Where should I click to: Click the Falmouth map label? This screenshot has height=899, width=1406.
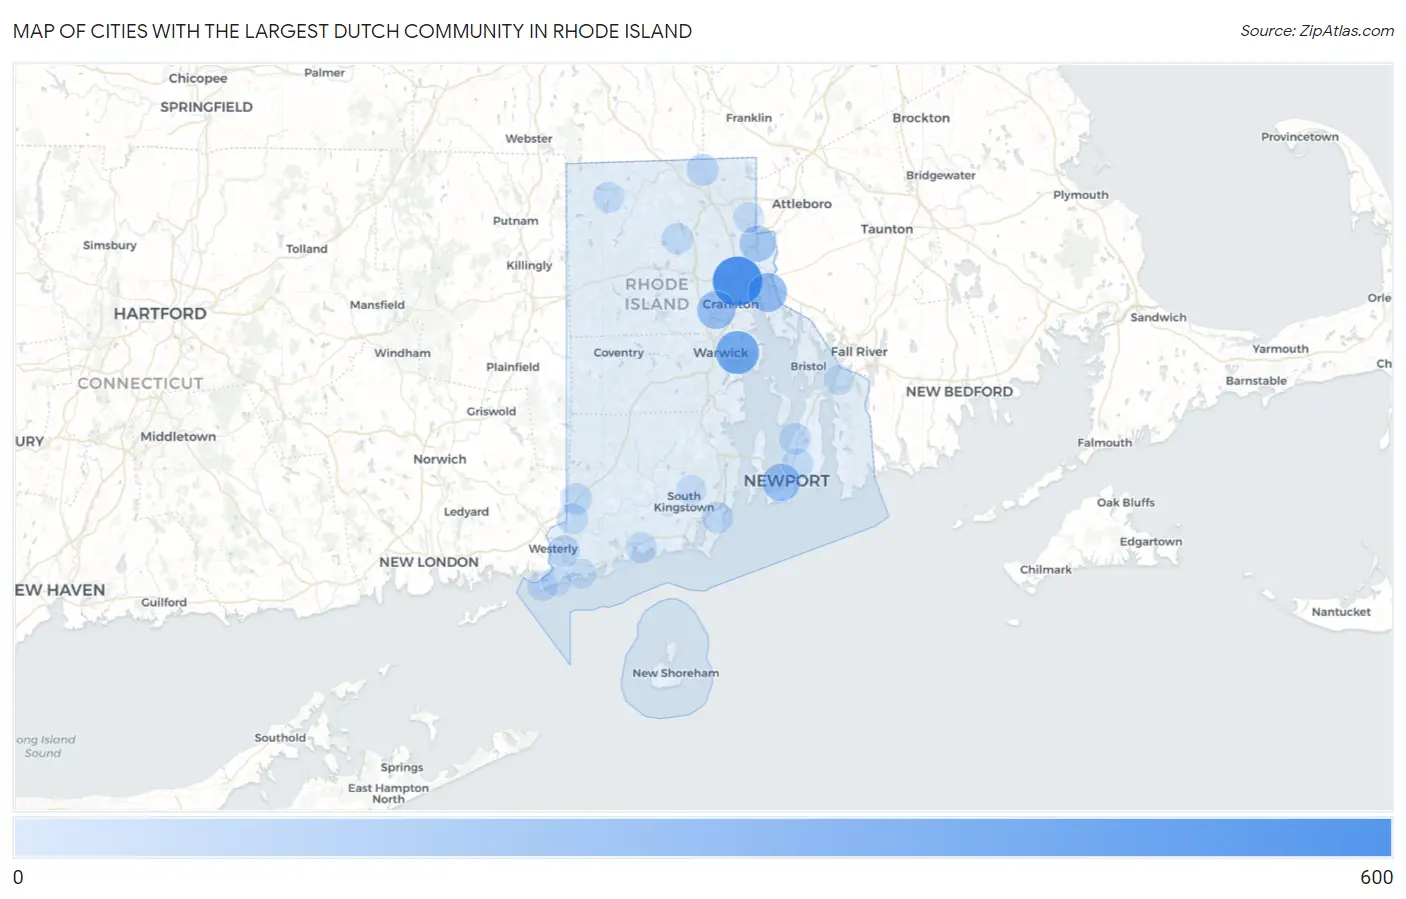pos(1104,443)
